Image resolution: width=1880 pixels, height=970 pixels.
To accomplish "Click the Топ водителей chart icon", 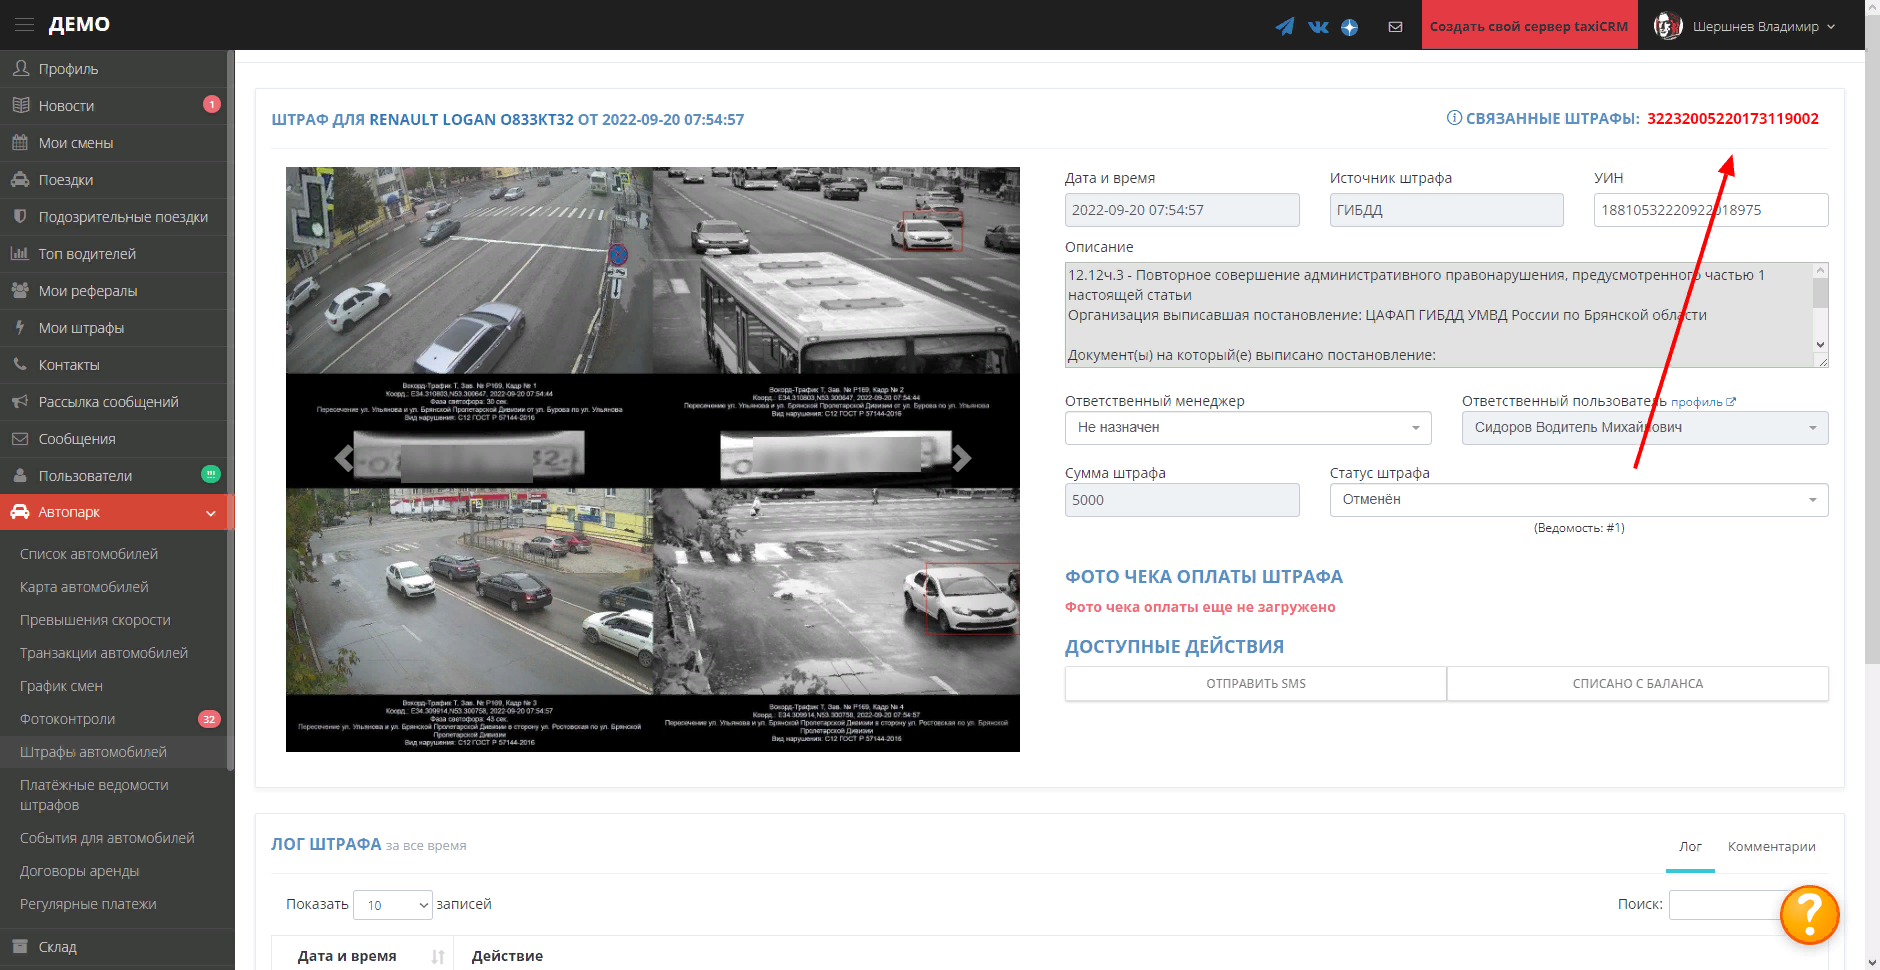I will coord(20,253).
